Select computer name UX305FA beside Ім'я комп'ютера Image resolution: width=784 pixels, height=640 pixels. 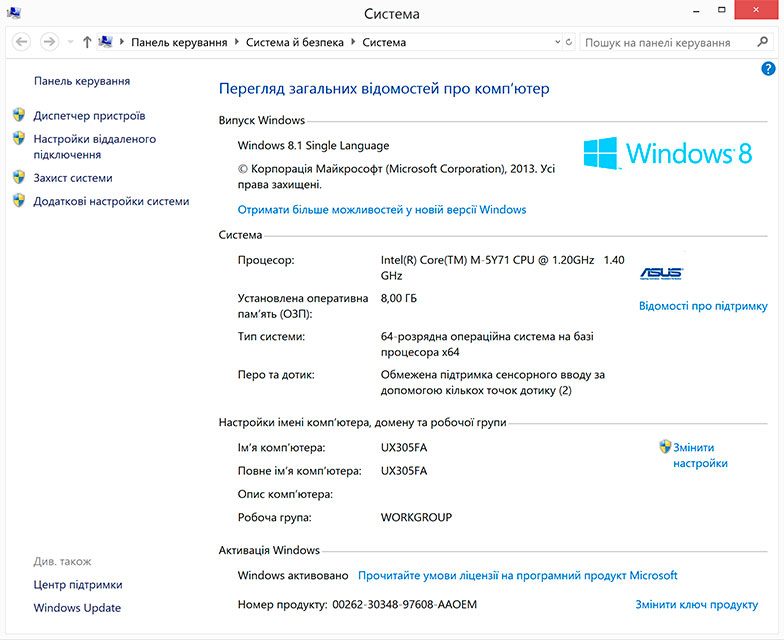[x=404, y=448]
